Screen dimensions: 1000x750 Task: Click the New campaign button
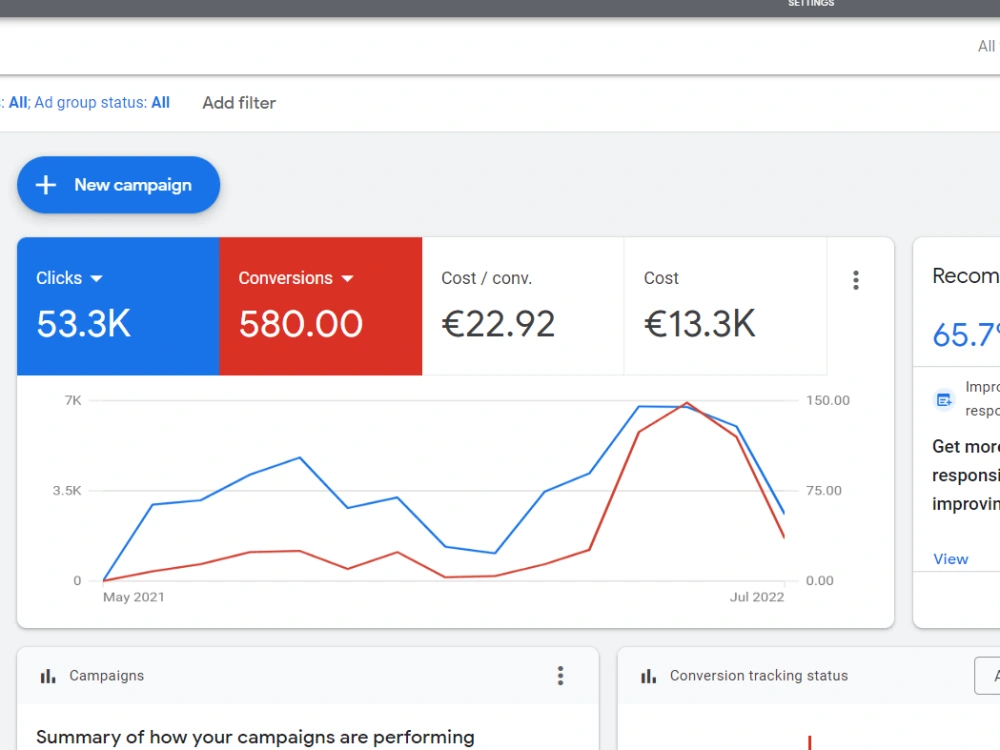tap(119, 185)
